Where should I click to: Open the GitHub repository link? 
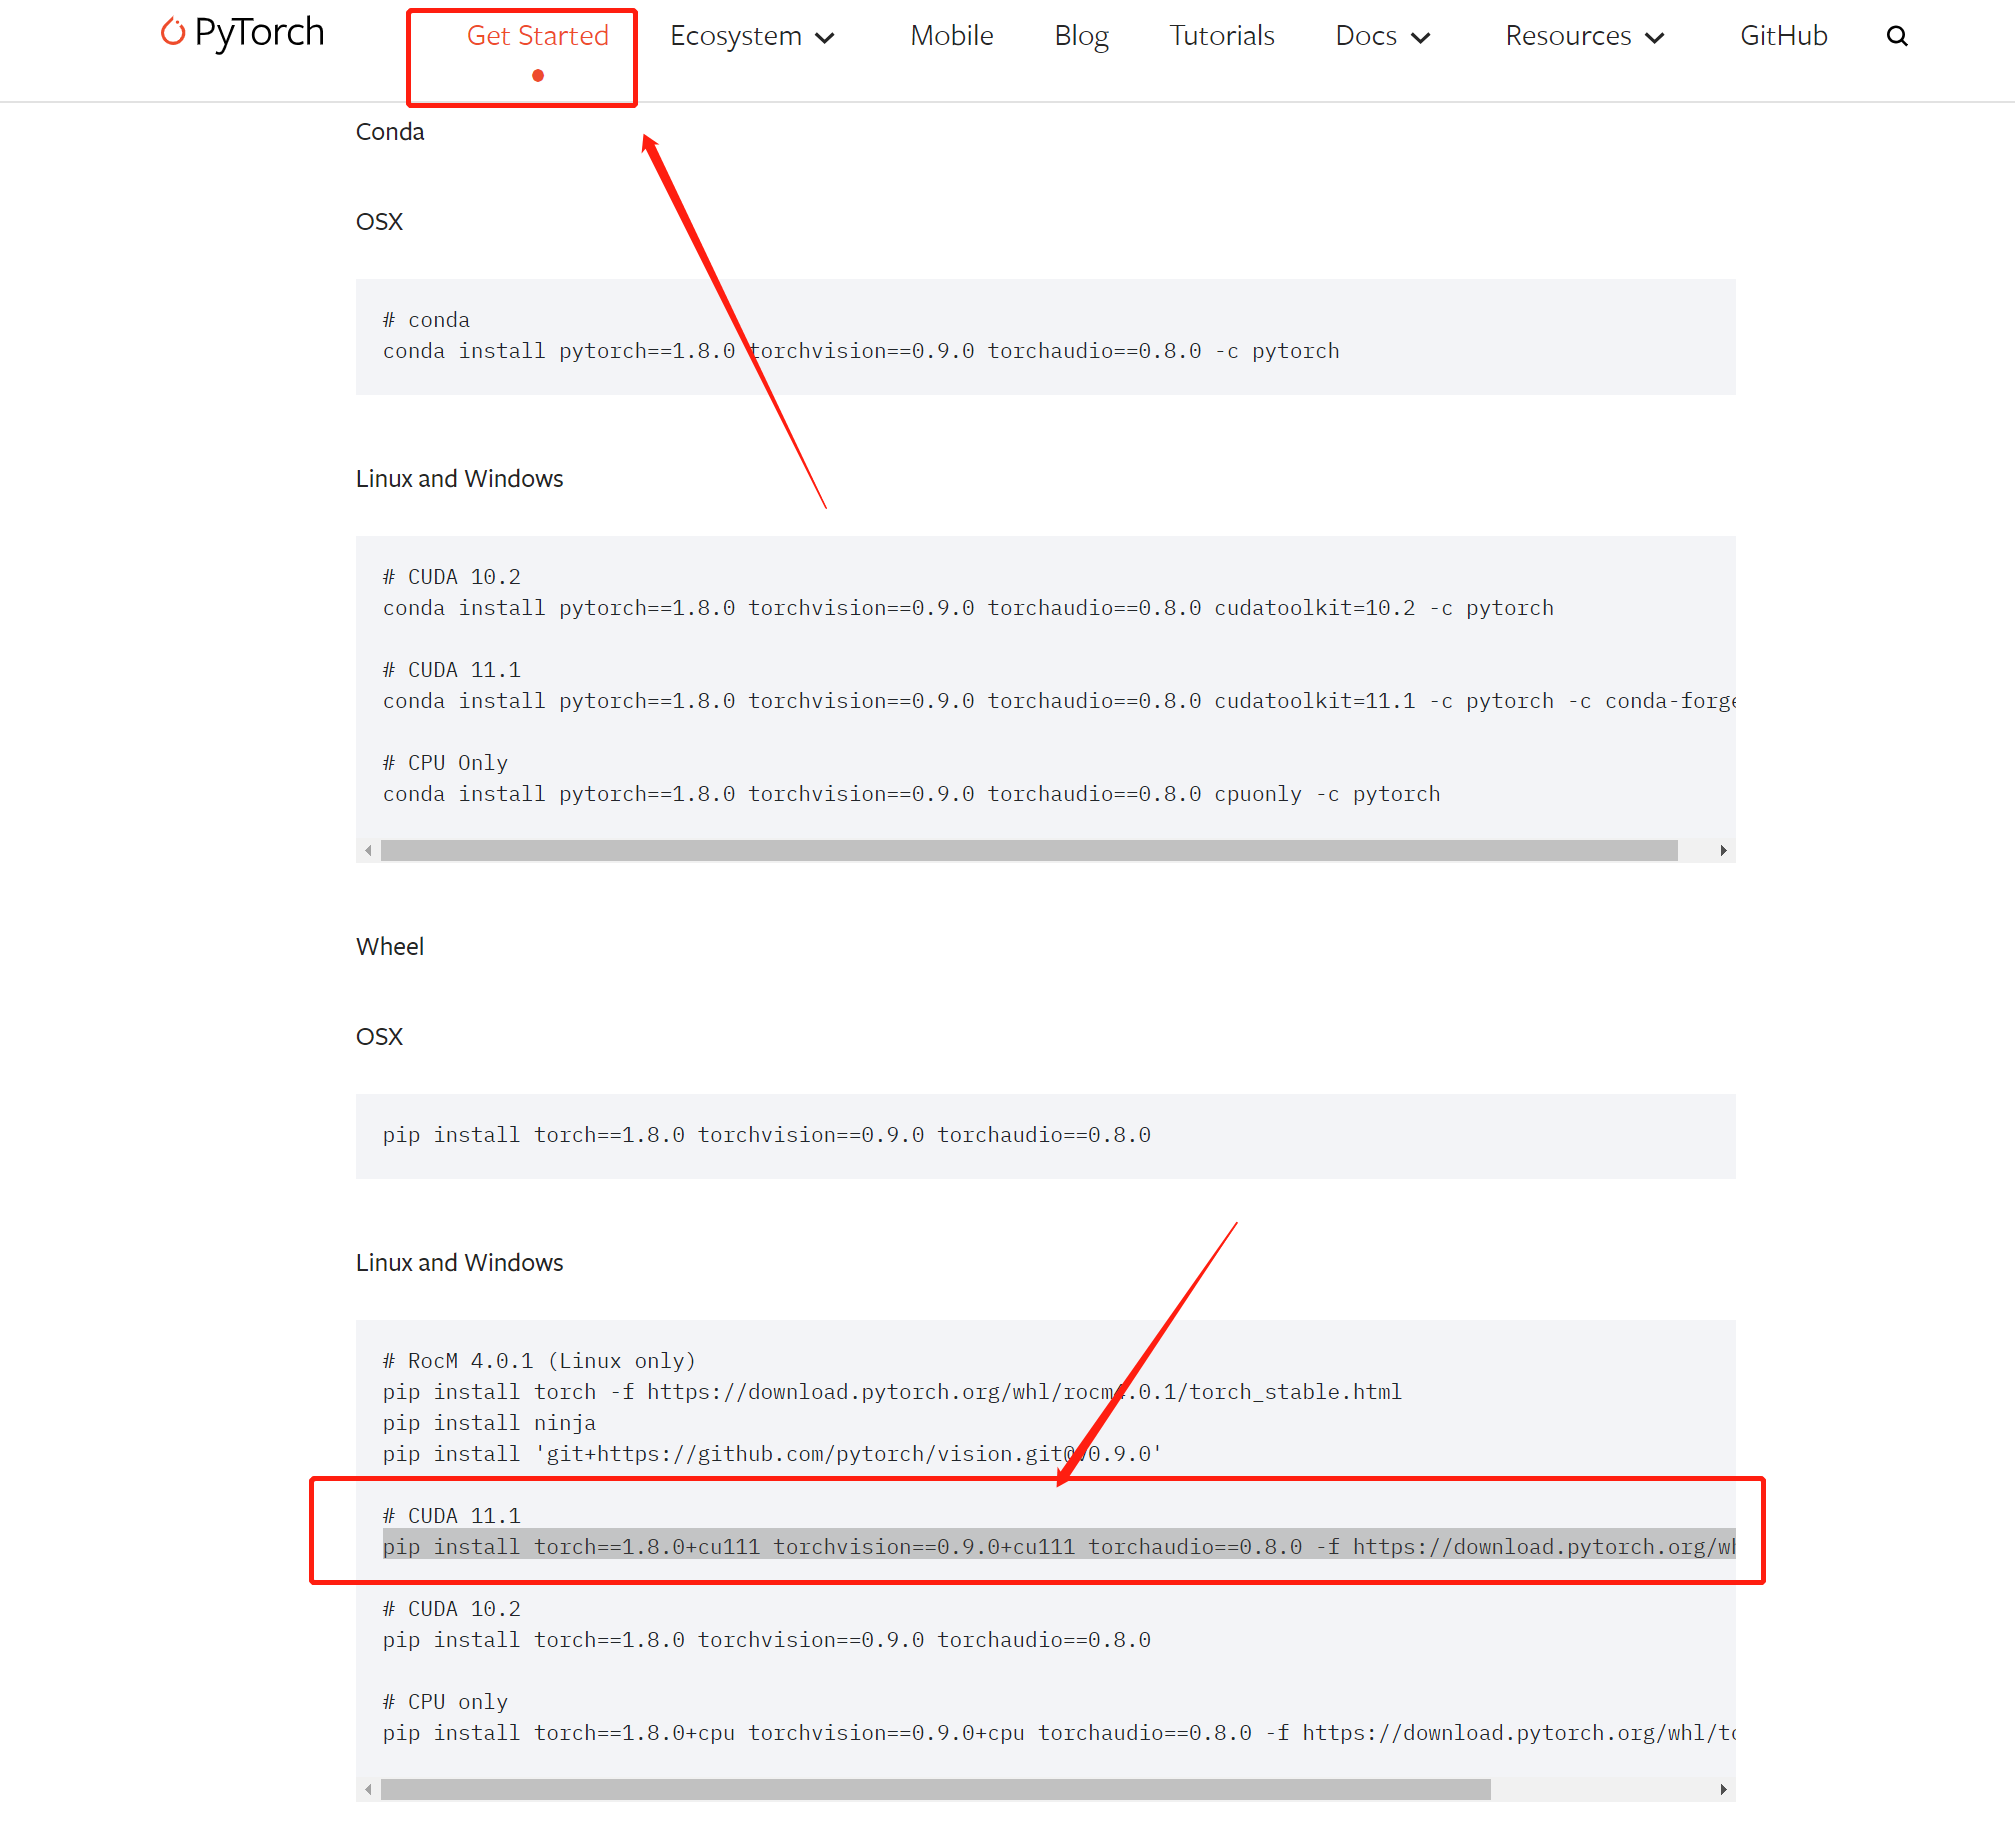click(1784, 36)
